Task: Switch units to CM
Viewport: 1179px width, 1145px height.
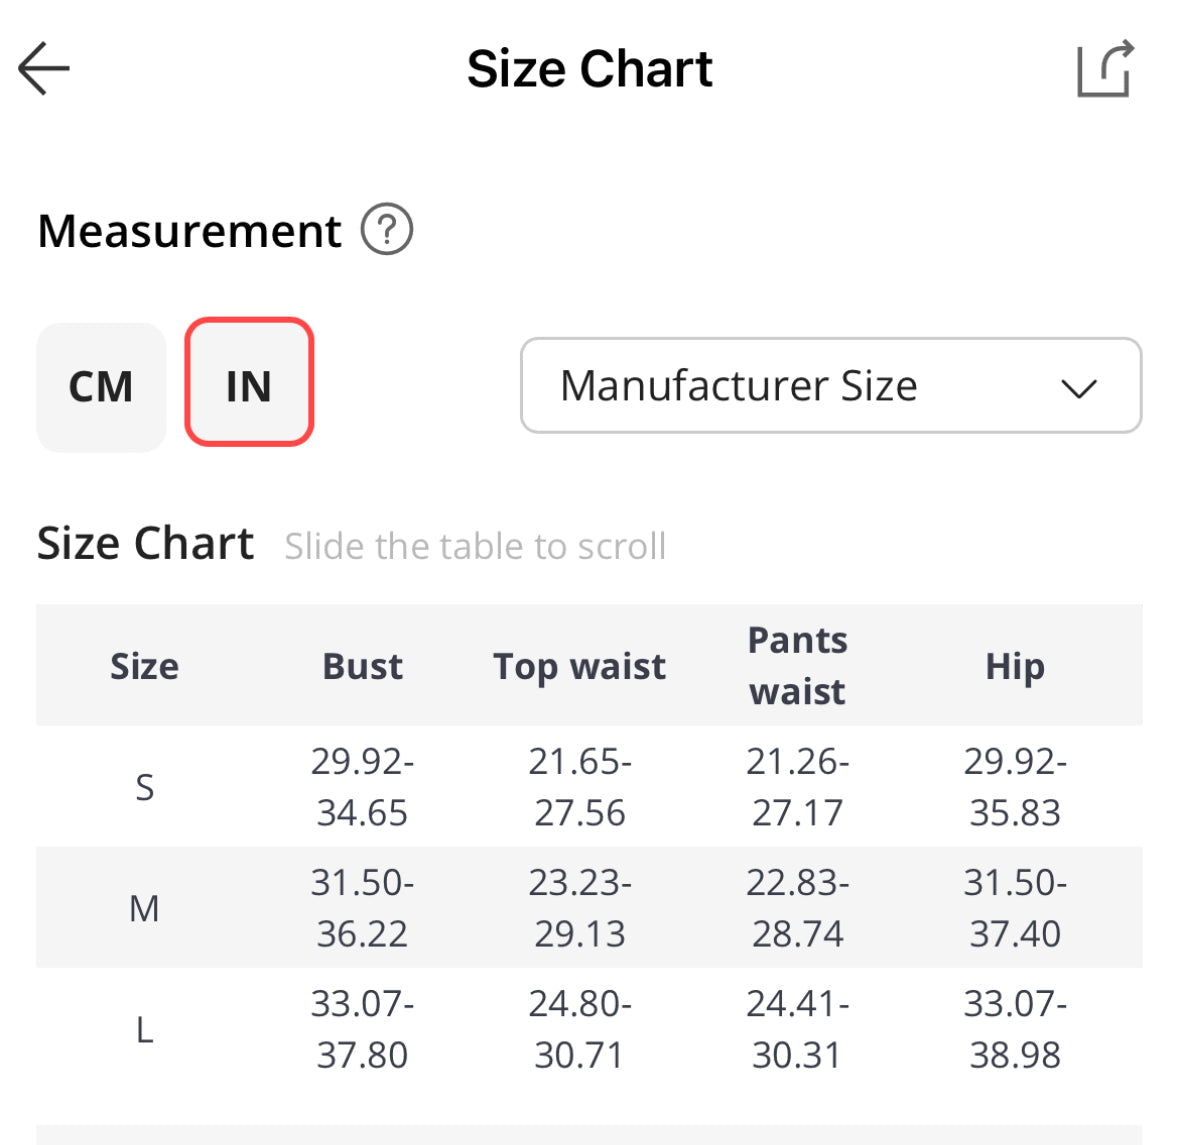Action: pyautogui.click(x=101, y=387)
